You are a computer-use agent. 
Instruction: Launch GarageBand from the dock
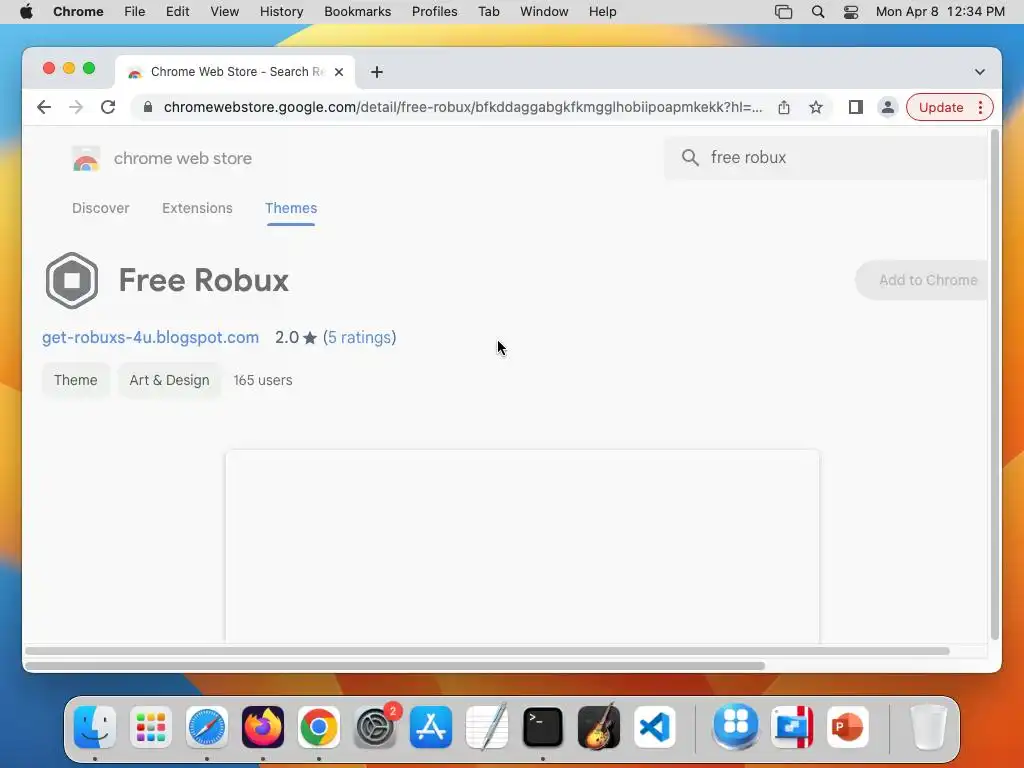coord(599,727)
